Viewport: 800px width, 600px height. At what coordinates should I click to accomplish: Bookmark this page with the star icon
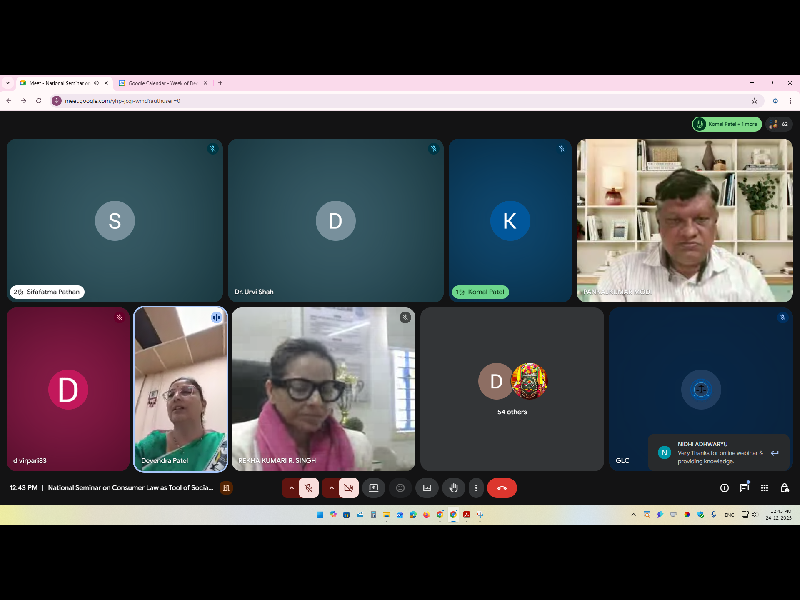pyautogui.click(x=754, y=101)
